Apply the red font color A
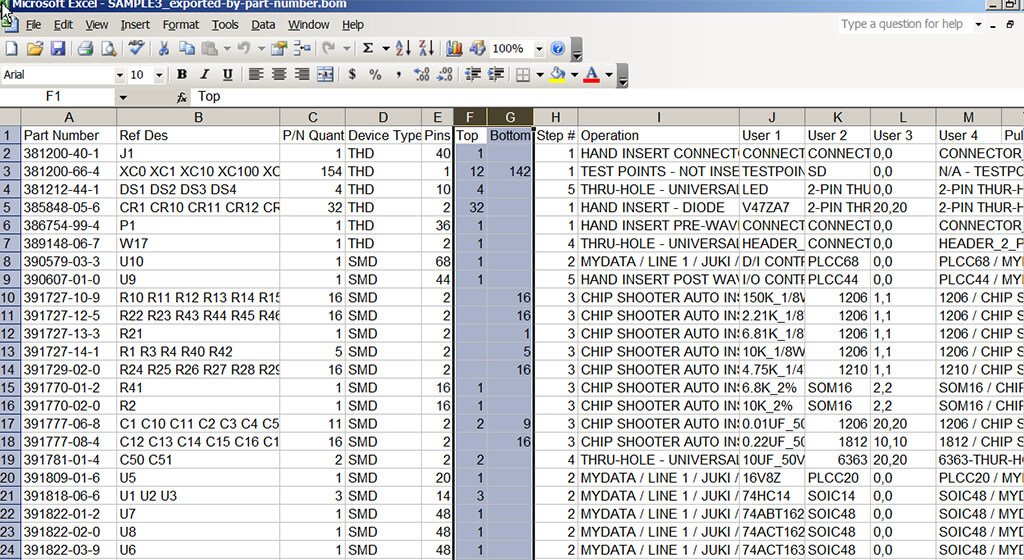The image size is (1024, 560). pos(592,74)
